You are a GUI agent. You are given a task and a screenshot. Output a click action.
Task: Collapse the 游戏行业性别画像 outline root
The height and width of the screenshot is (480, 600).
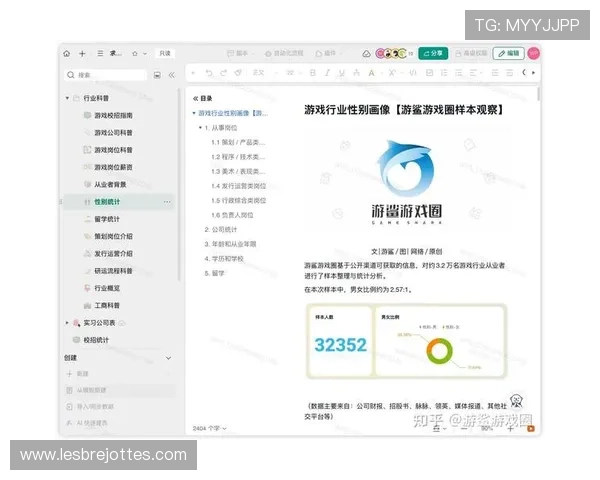click(194, 113)
